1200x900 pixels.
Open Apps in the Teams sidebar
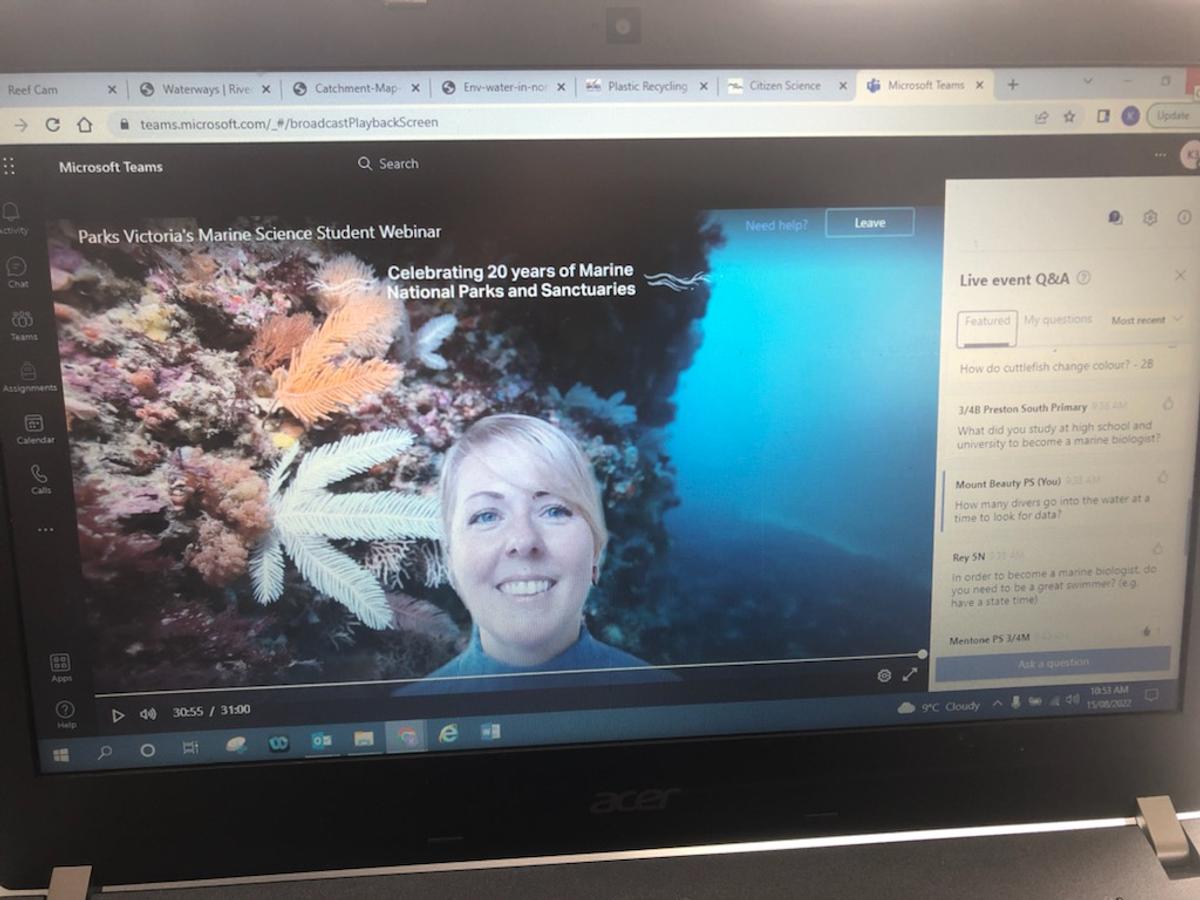click(60, 668)
